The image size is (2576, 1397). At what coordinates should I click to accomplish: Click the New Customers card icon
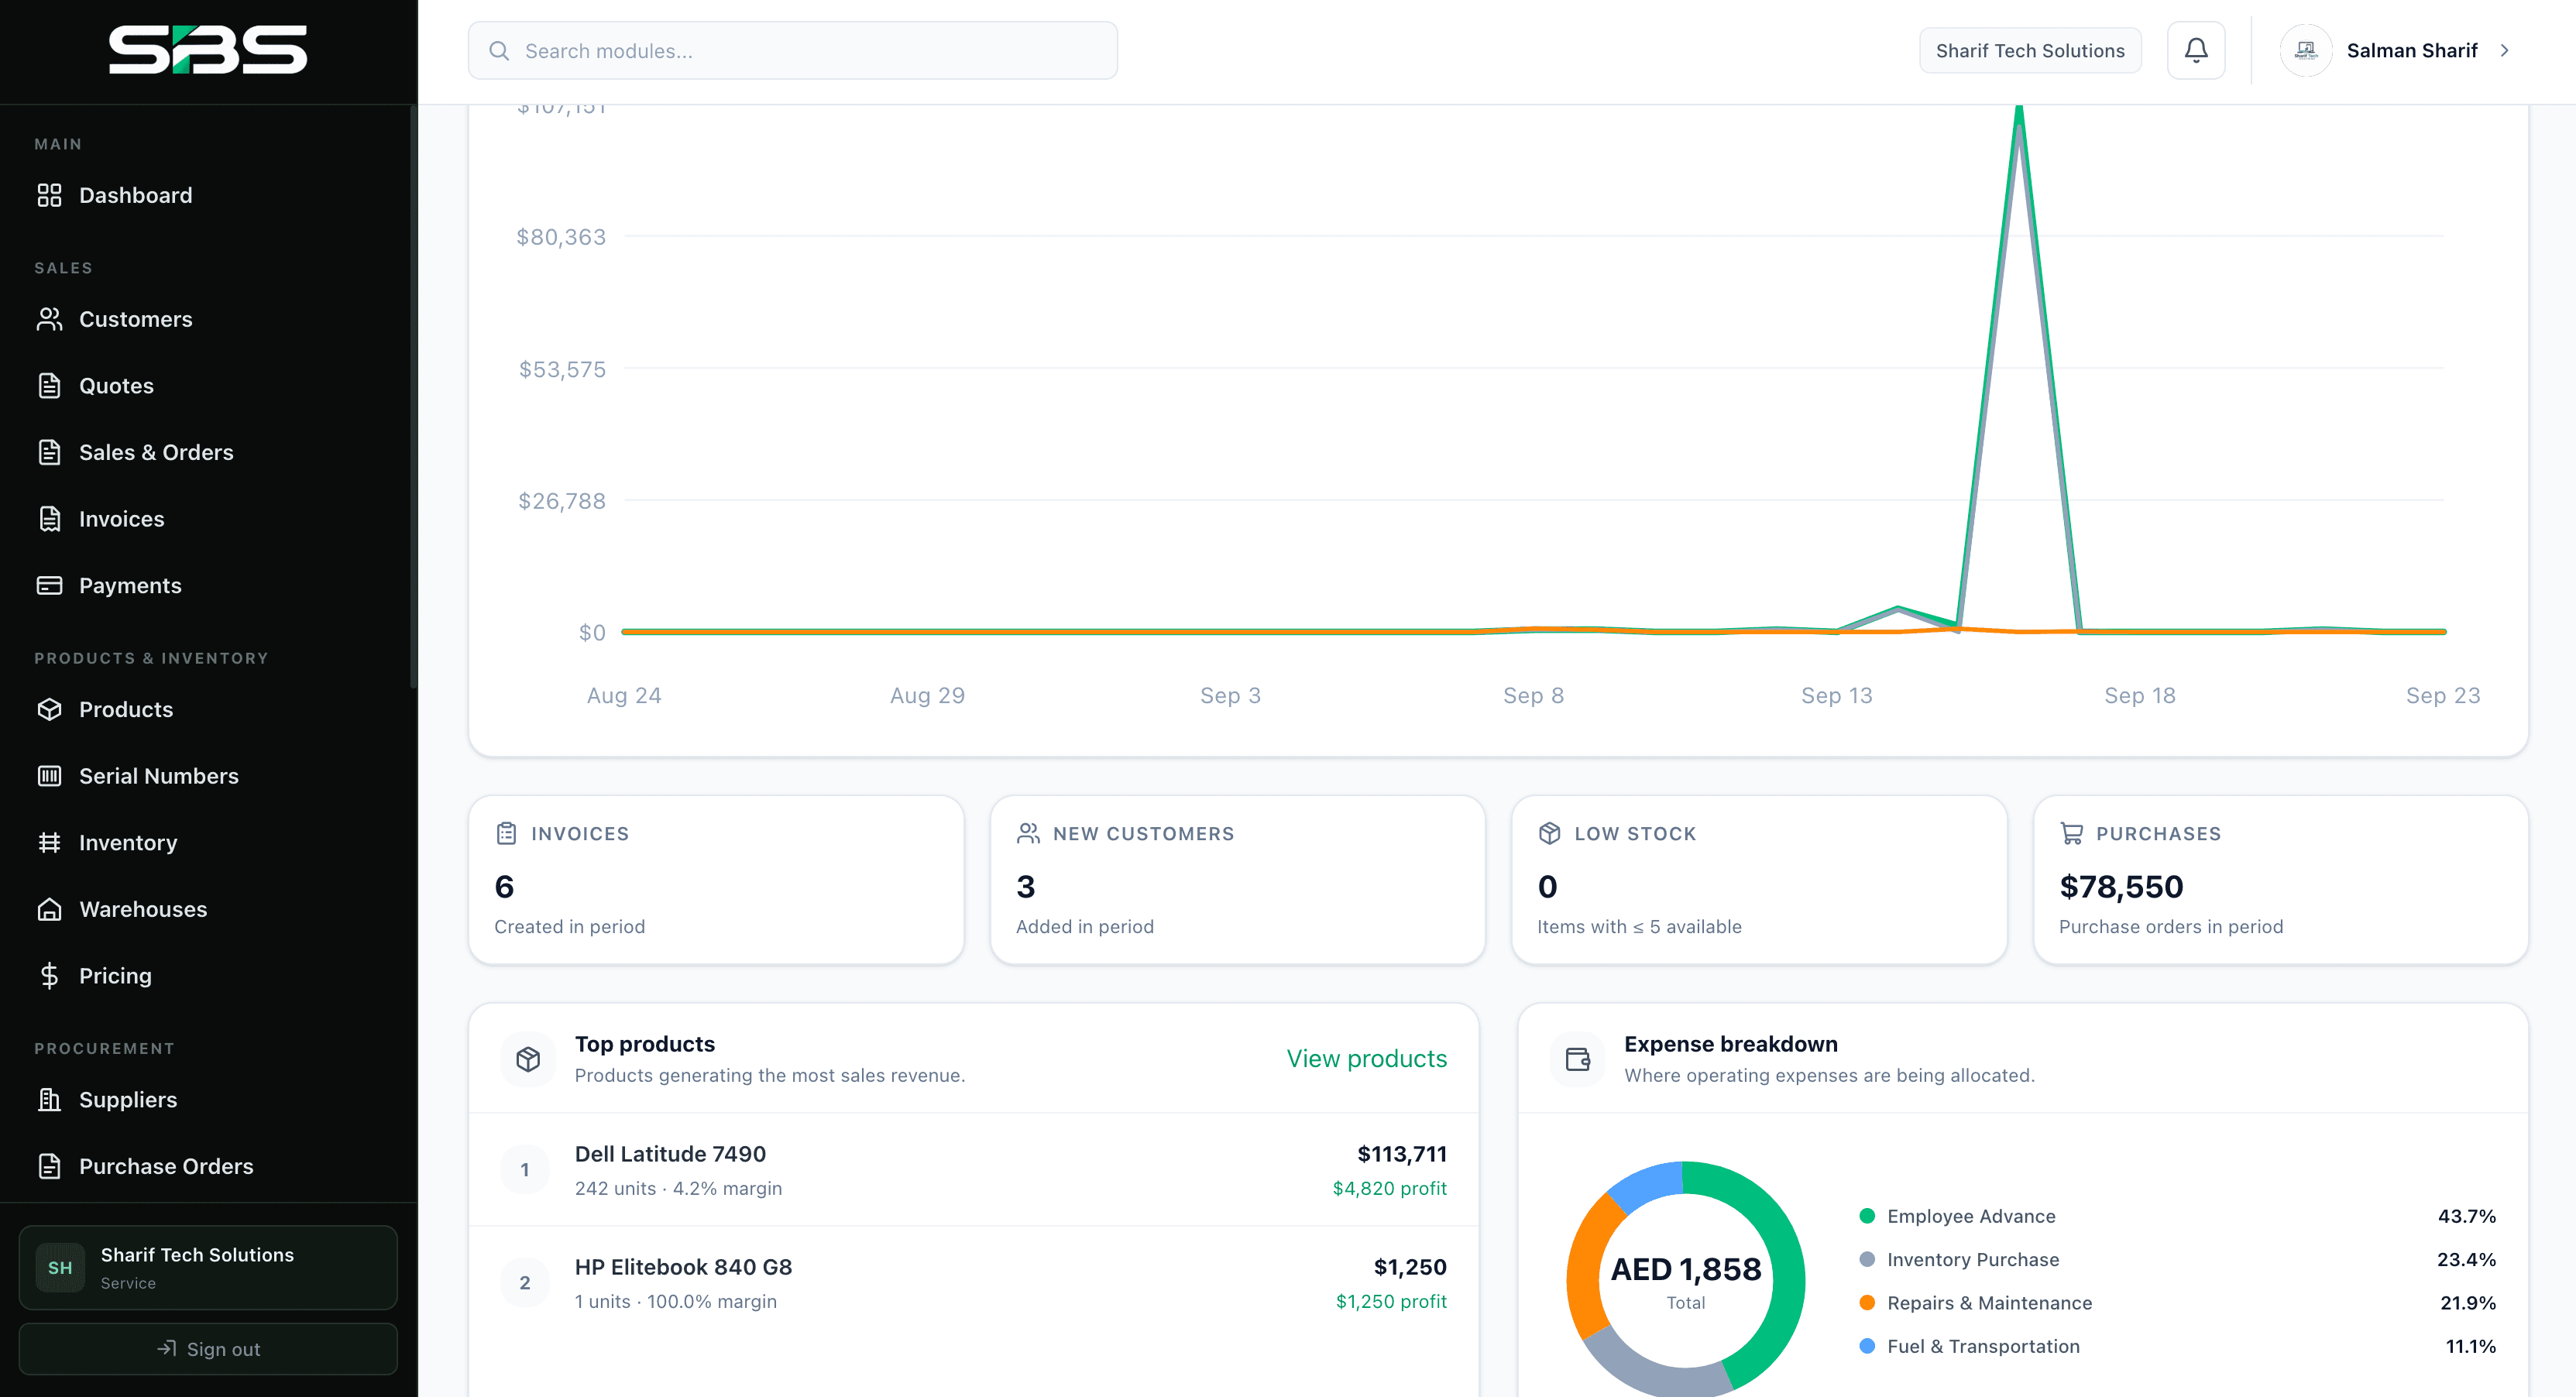click(x=1028, y=833)
